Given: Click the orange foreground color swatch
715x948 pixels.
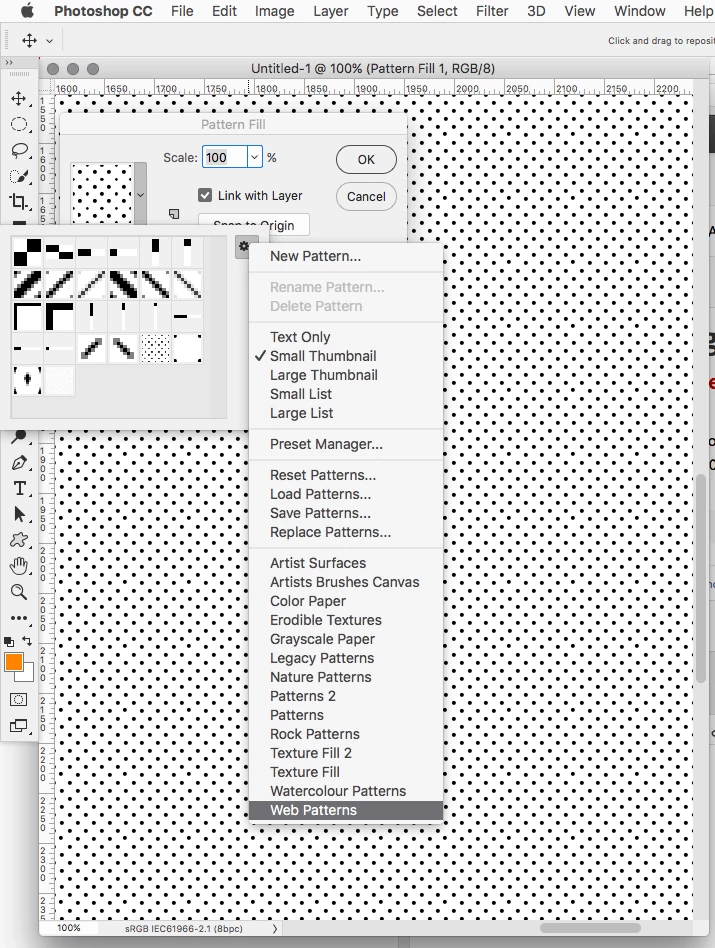Looking at the screenshot, I should click(x=14, y=662).
